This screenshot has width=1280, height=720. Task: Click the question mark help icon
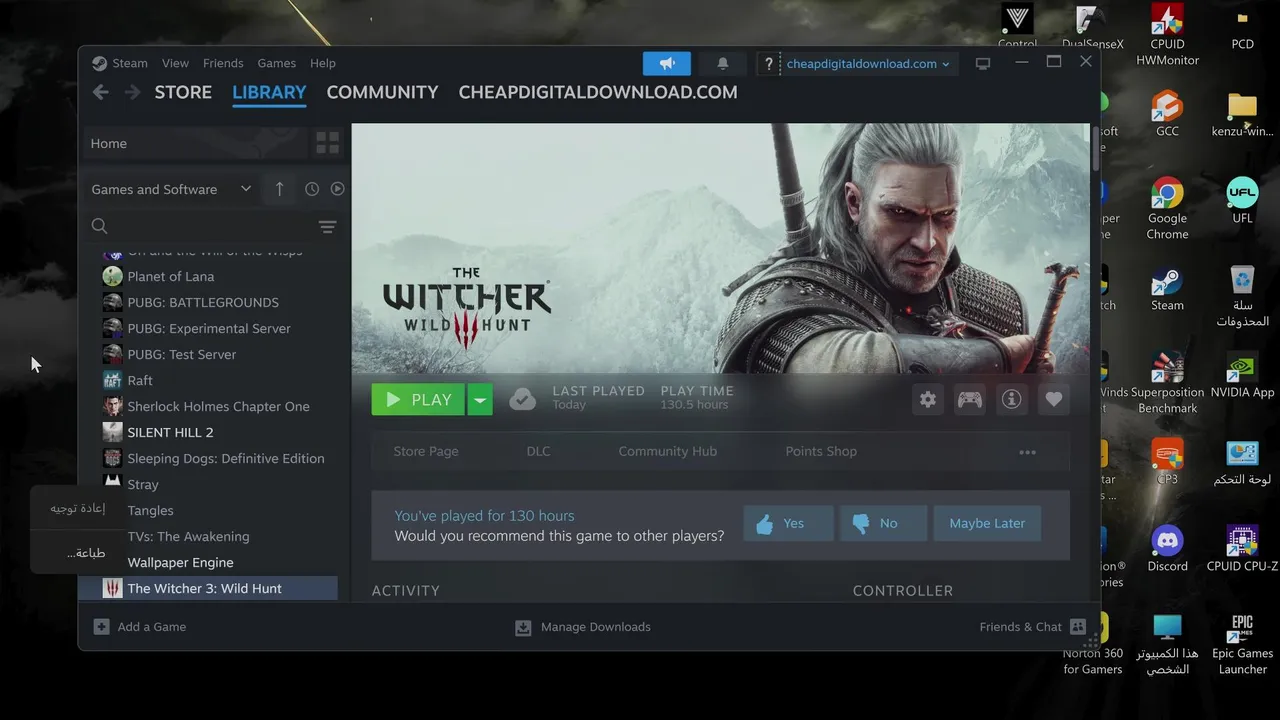[x=768, y=64]
